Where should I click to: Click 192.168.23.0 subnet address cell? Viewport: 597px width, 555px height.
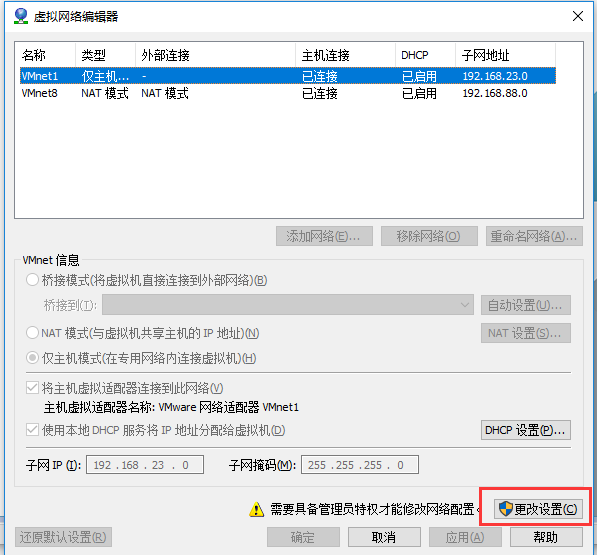[x=495, y=76]
